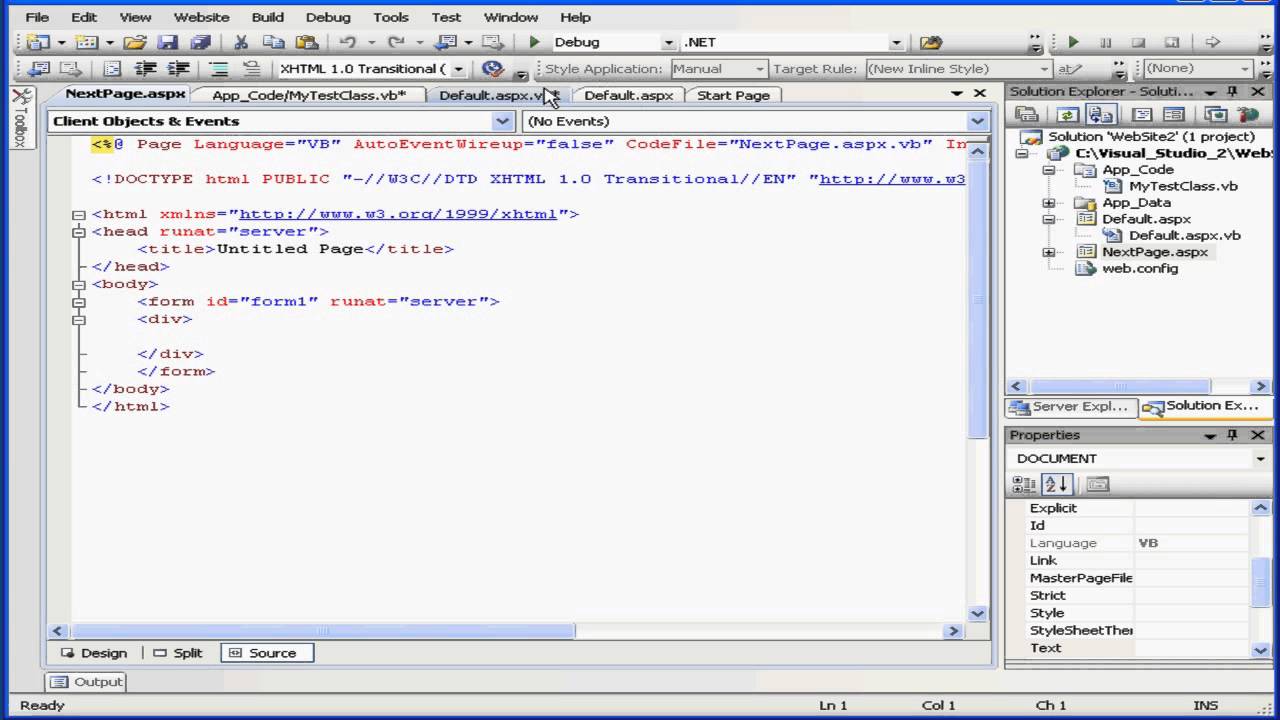Select MyTestClass.vb in Solution Explorer
This screenshot has width=1280, height=720.
(x=1183, y=186)
